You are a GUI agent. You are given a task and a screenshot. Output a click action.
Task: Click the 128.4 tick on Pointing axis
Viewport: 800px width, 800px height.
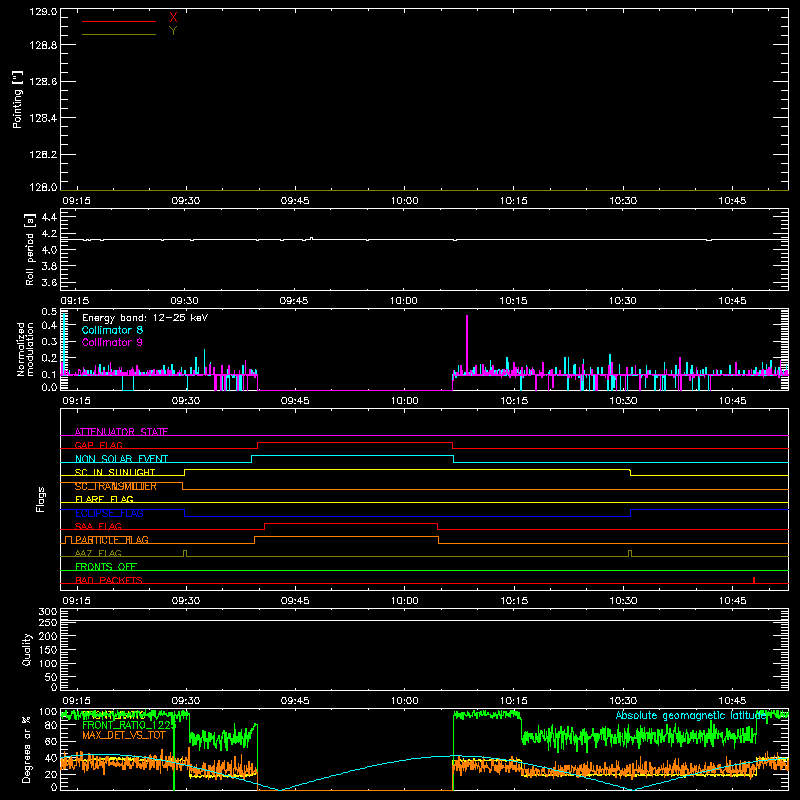43,118
